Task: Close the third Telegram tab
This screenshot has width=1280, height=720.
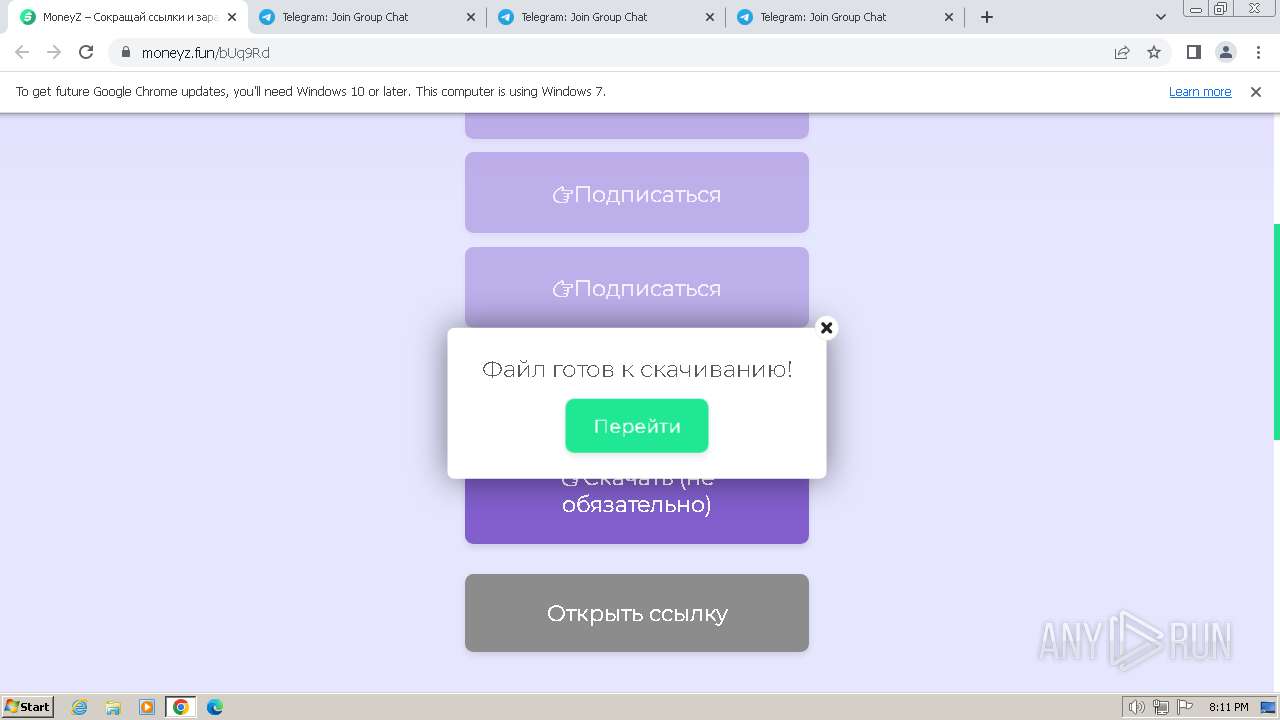Action: (x=949, y=17)
